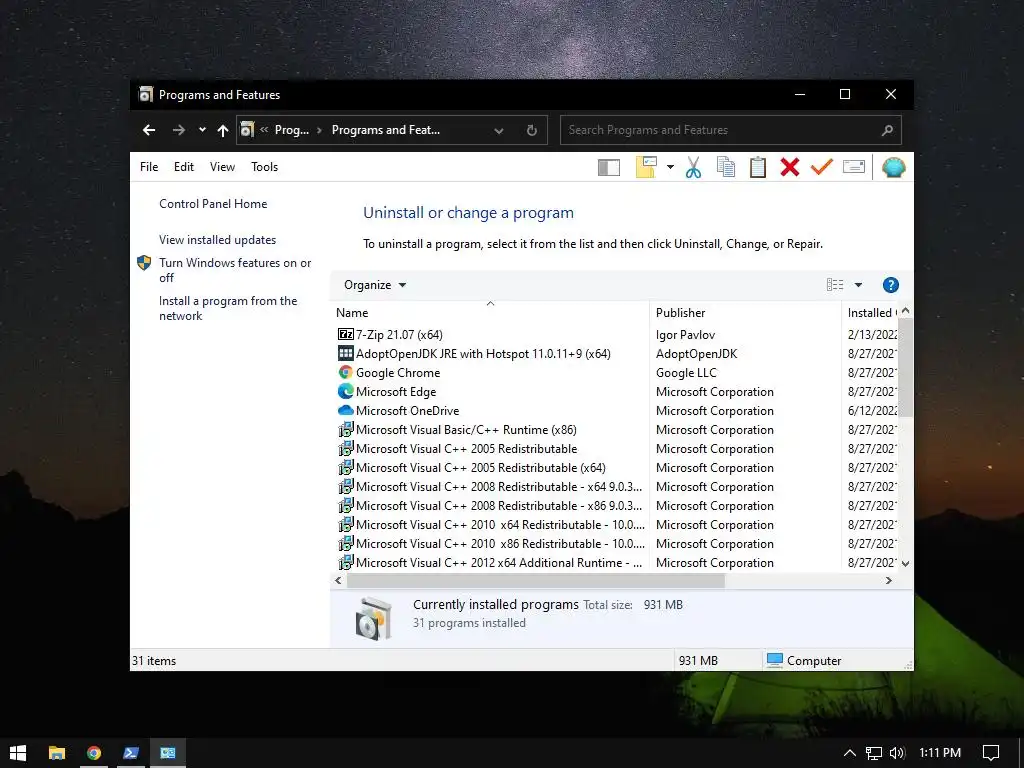The height and width of the screenshot is (768, 1024).
Task: Select AdoptOpenJDK JRE with Hotspot entry
Action: click(474, 353)
